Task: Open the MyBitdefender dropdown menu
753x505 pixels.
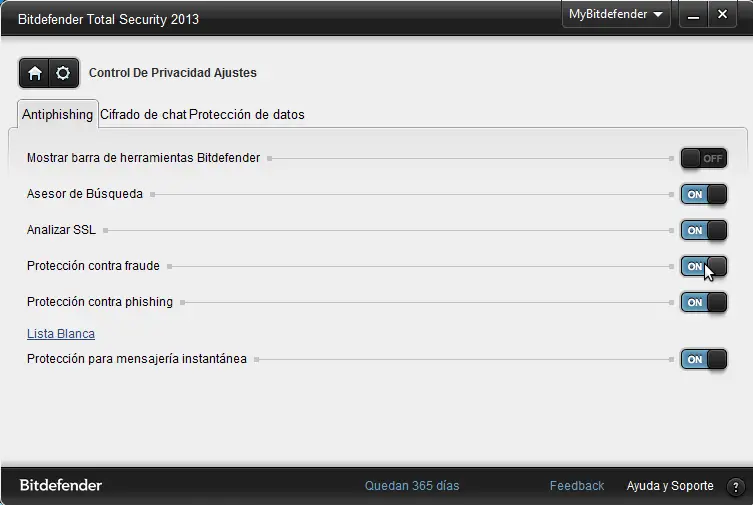Action: click(616, 15)
